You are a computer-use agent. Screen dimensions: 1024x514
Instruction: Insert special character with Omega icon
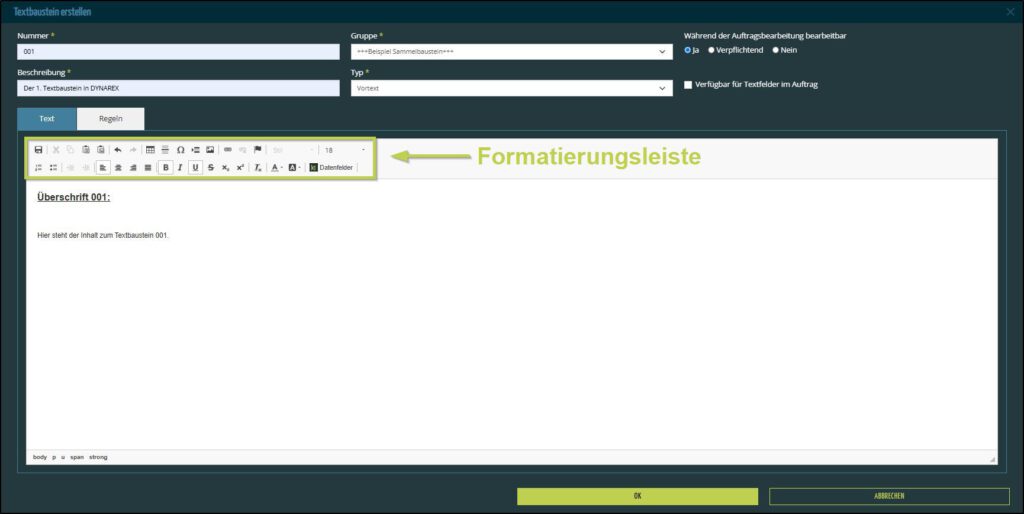(181, 150)
